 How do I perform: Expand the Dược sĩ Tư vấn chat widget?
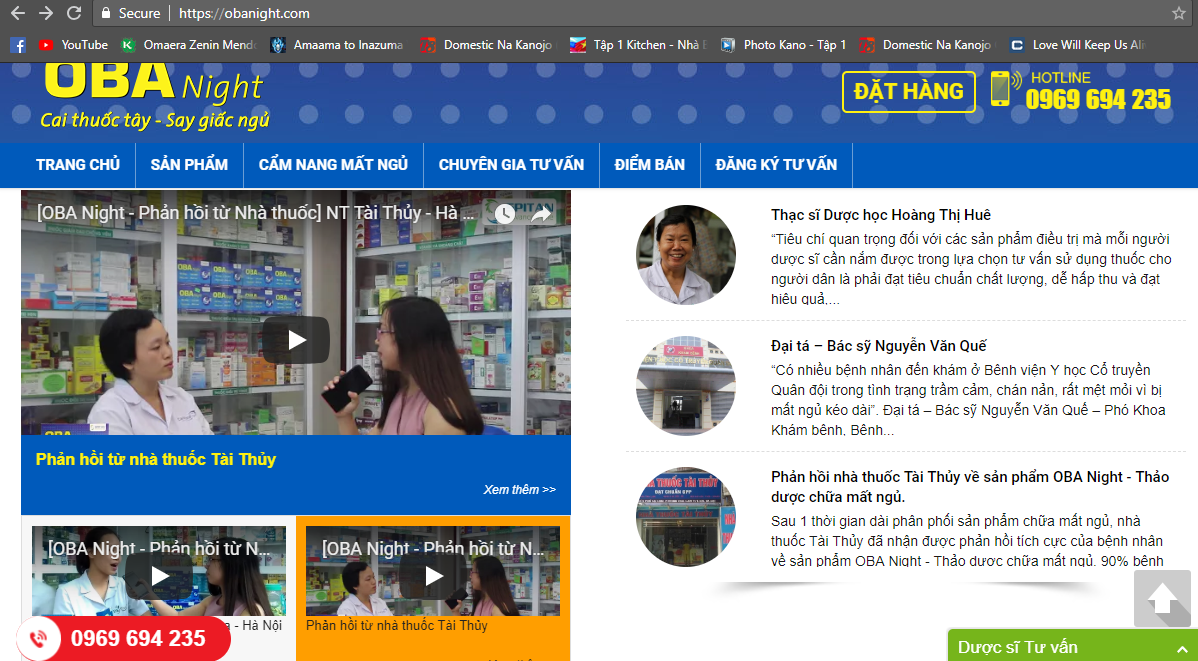pyautogui.click(x=1073, y=646)
